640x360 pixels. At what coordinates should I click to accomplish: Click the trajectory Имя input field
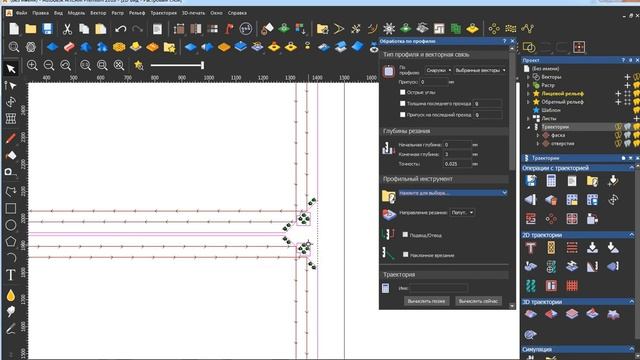[x=438, y=288]
